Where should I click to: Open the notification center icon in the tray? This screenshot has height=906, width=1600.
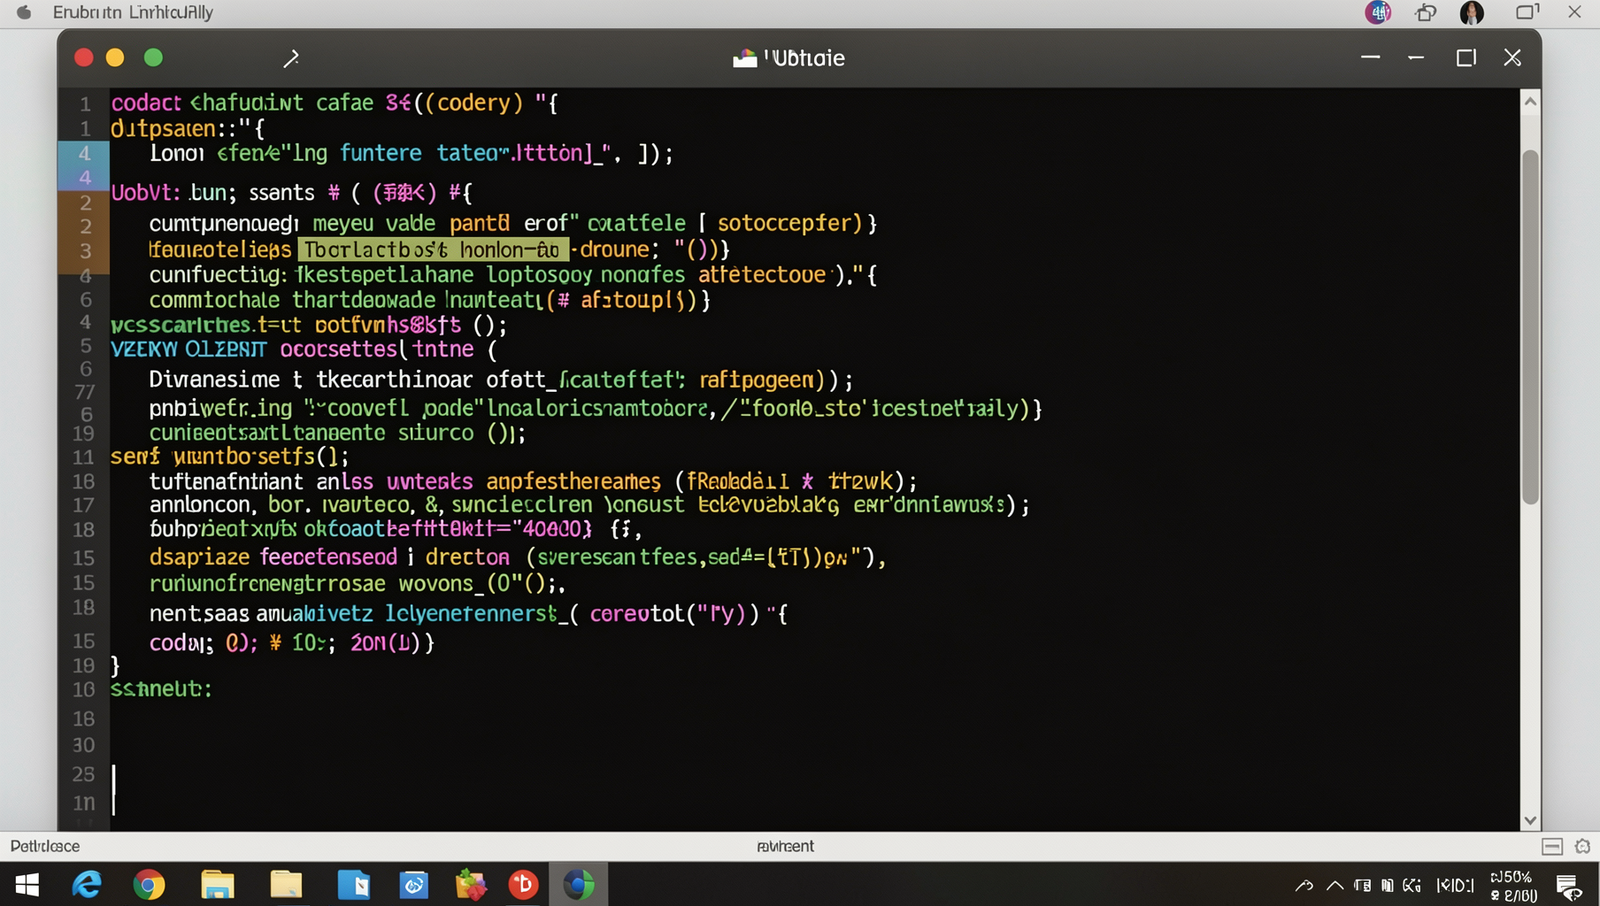coord(1568,886)
